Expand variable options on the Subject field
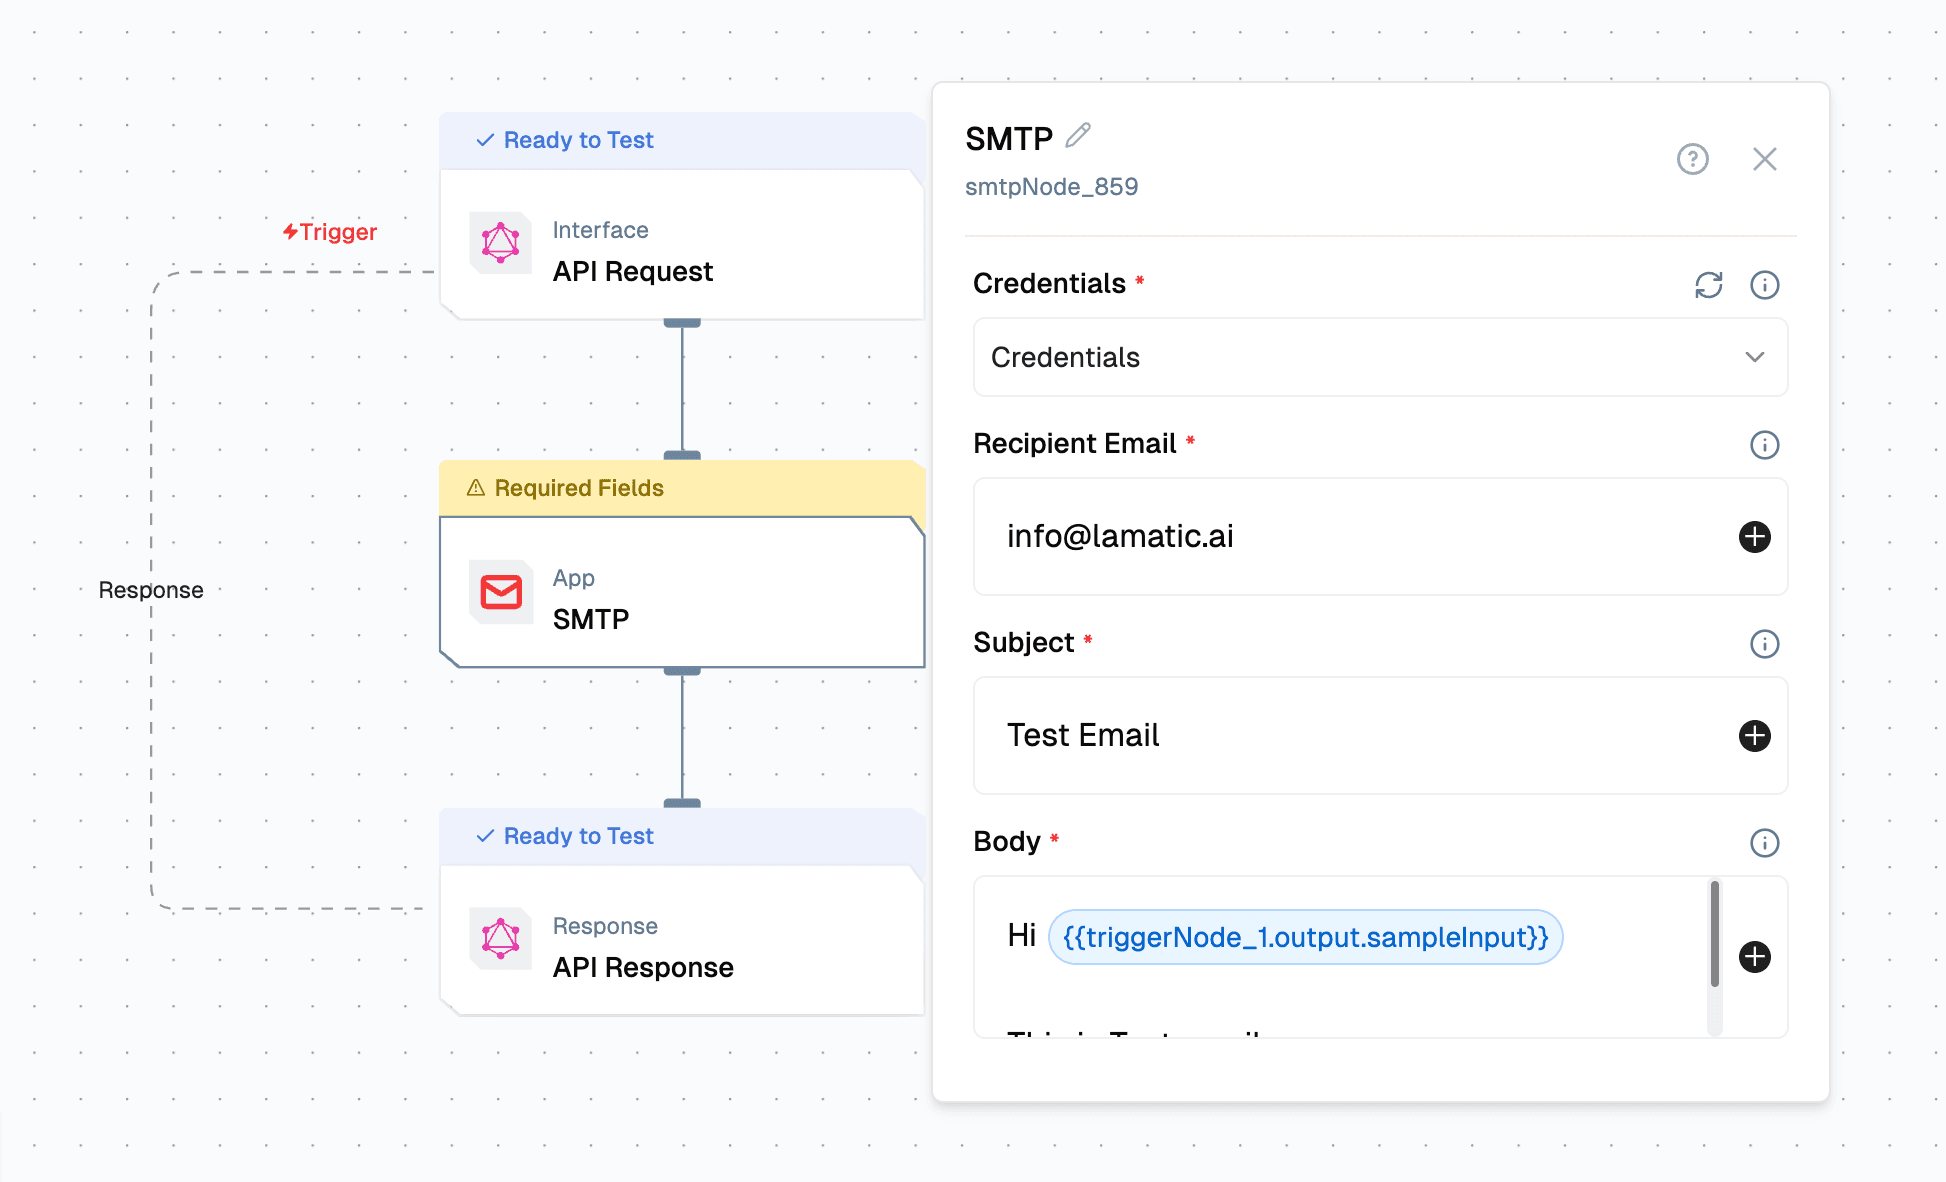This screenshot has width=1946, height=1182. click(x=1754, y=736)
